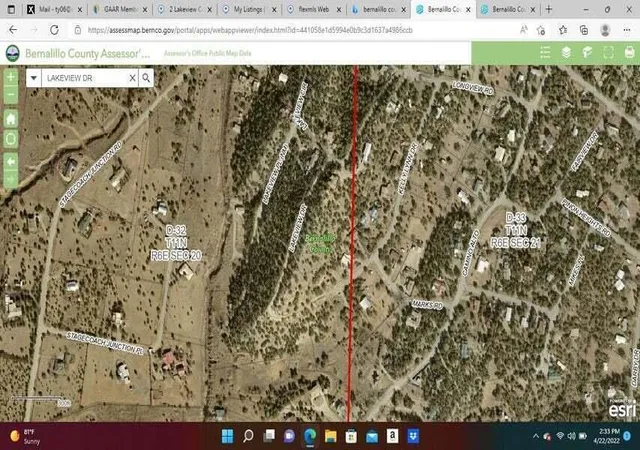Open Windows taskbar Search
This screenshot has height=450, width=640.
click(248, 436)
